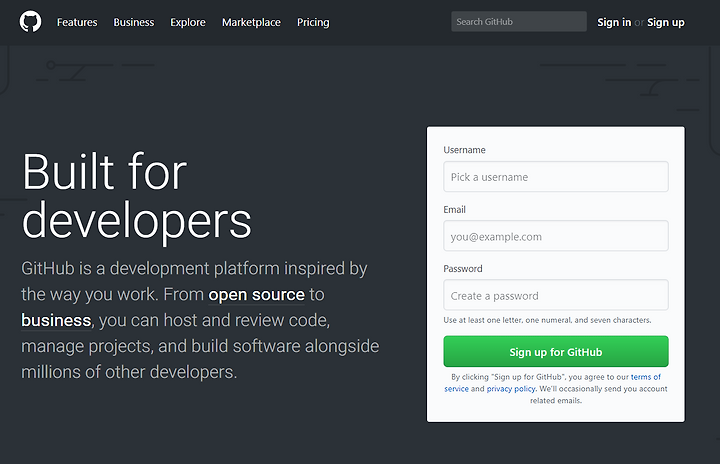720x464 pixels.
Task: Click Sign in at top right
Action: click(x=614, y=22)
